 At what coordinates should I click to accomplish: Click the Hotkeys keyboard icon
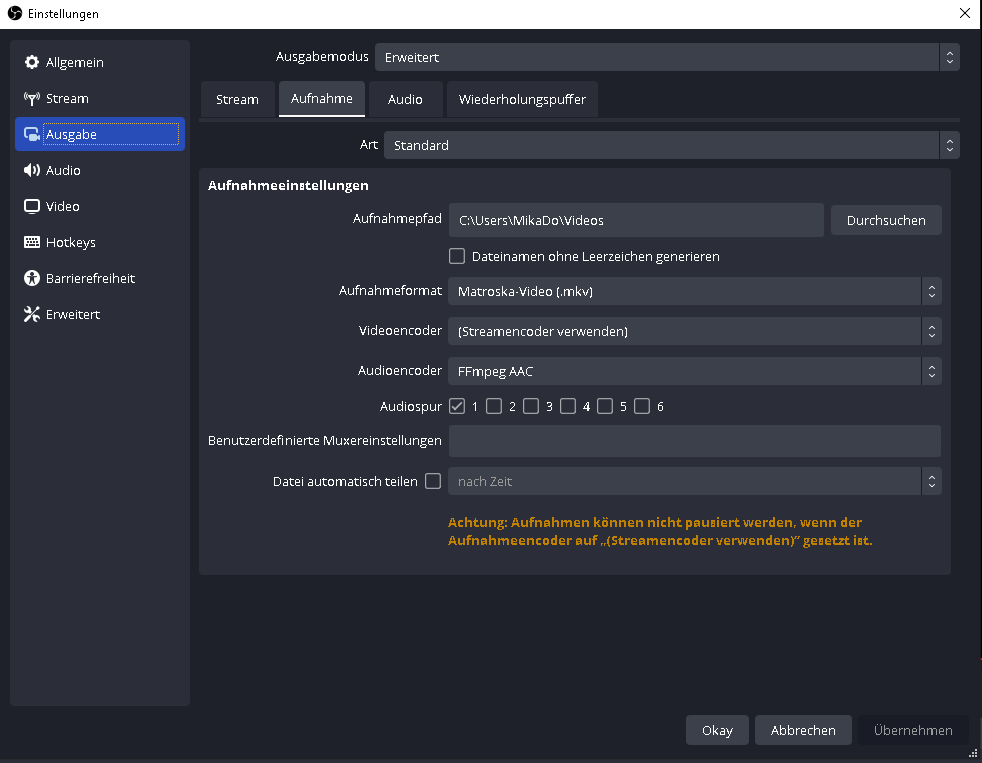(x=31, y=242)
